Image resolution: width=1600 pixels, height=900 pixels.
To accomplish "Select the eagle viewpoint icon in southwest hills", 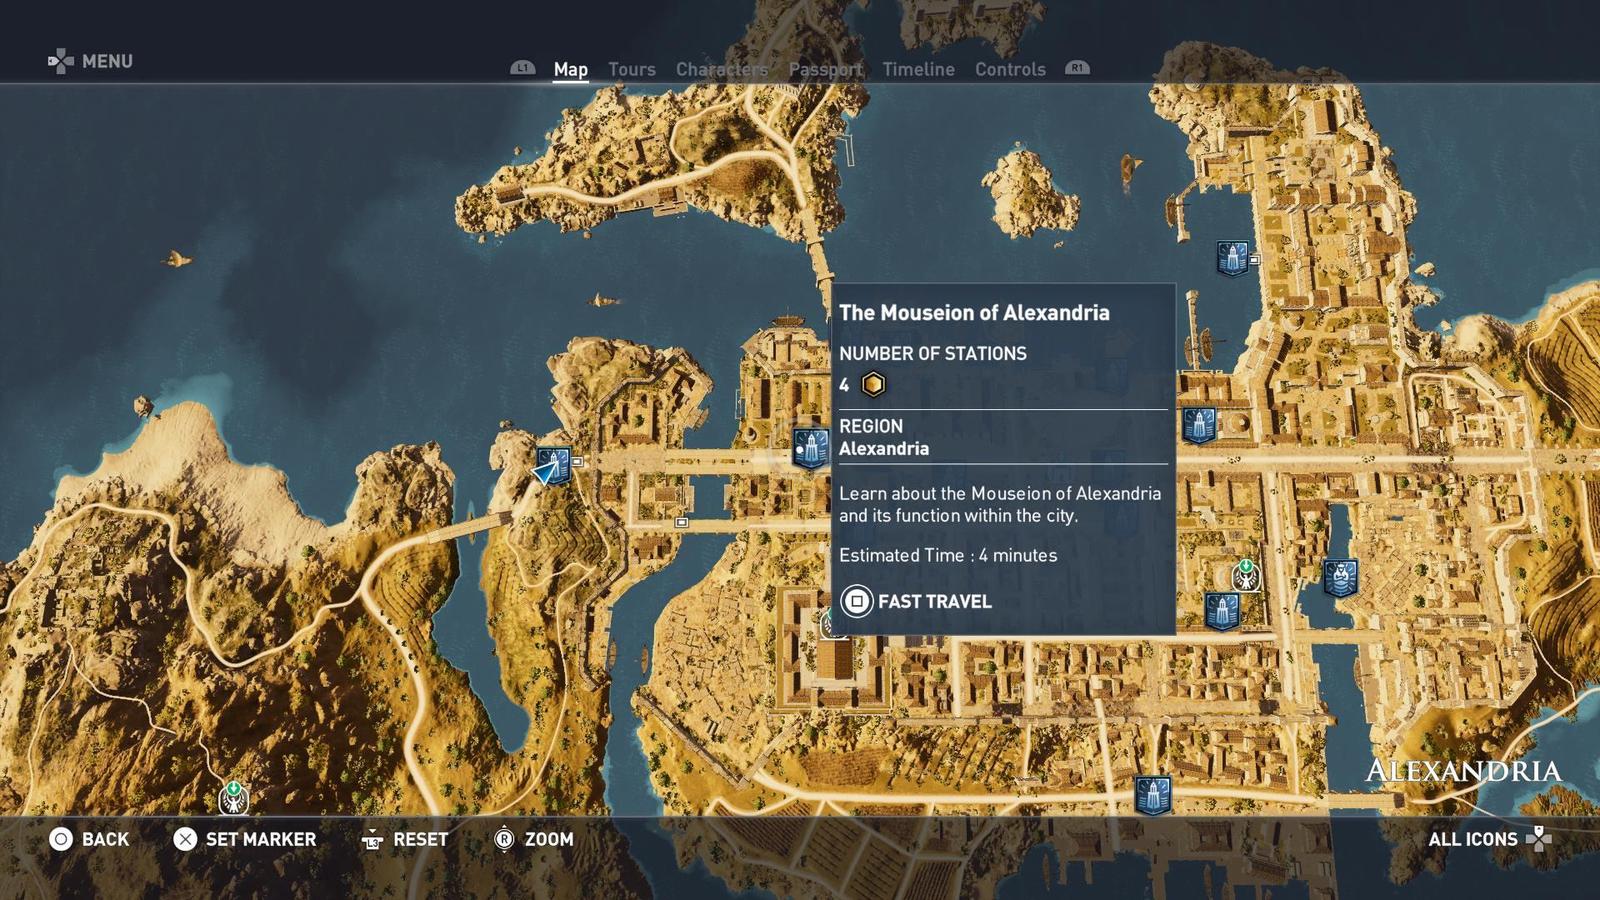I will pyautogui.click(x=233, y=797).
